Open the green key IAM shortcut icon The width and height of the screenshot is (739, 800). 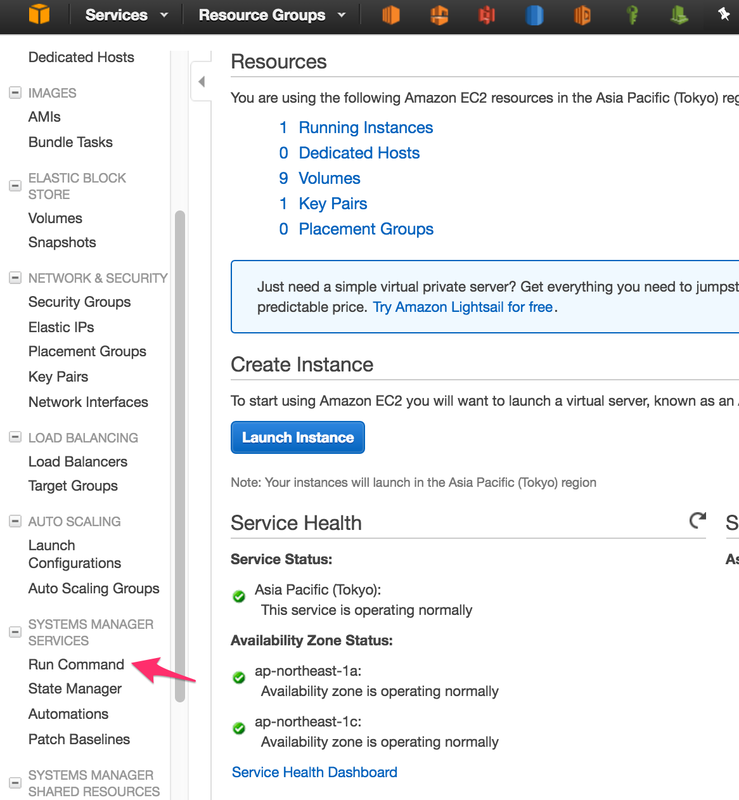pyautogui.click(x=632, y=15)
